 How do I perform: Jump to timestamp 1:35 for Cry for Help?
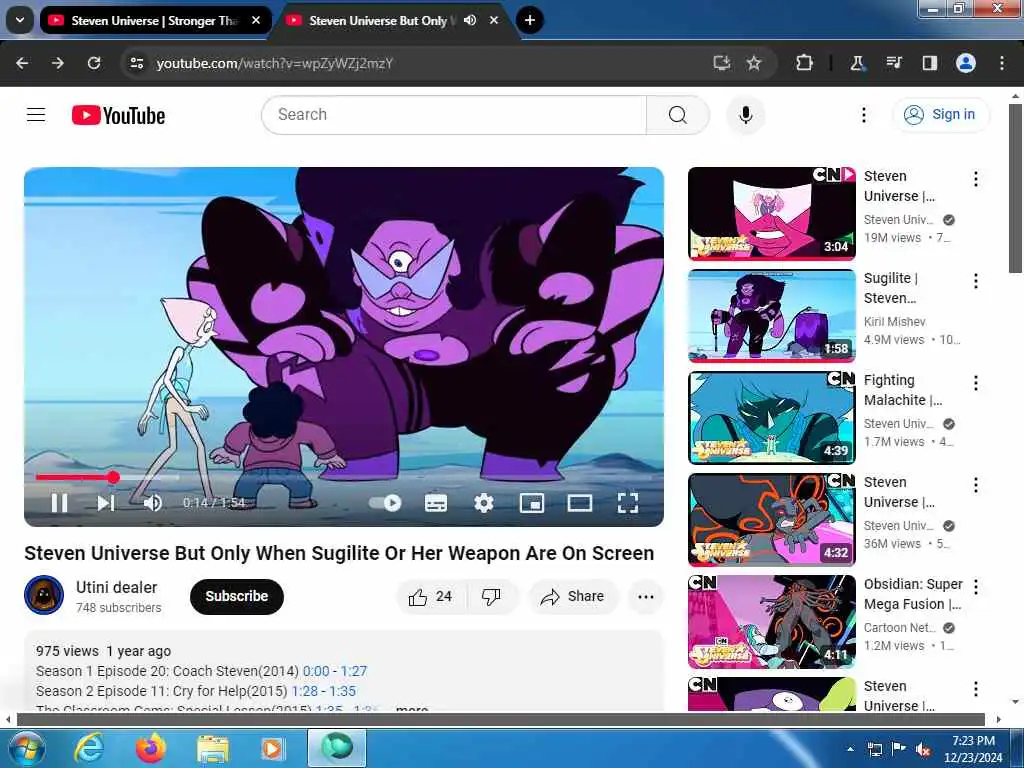342,691
